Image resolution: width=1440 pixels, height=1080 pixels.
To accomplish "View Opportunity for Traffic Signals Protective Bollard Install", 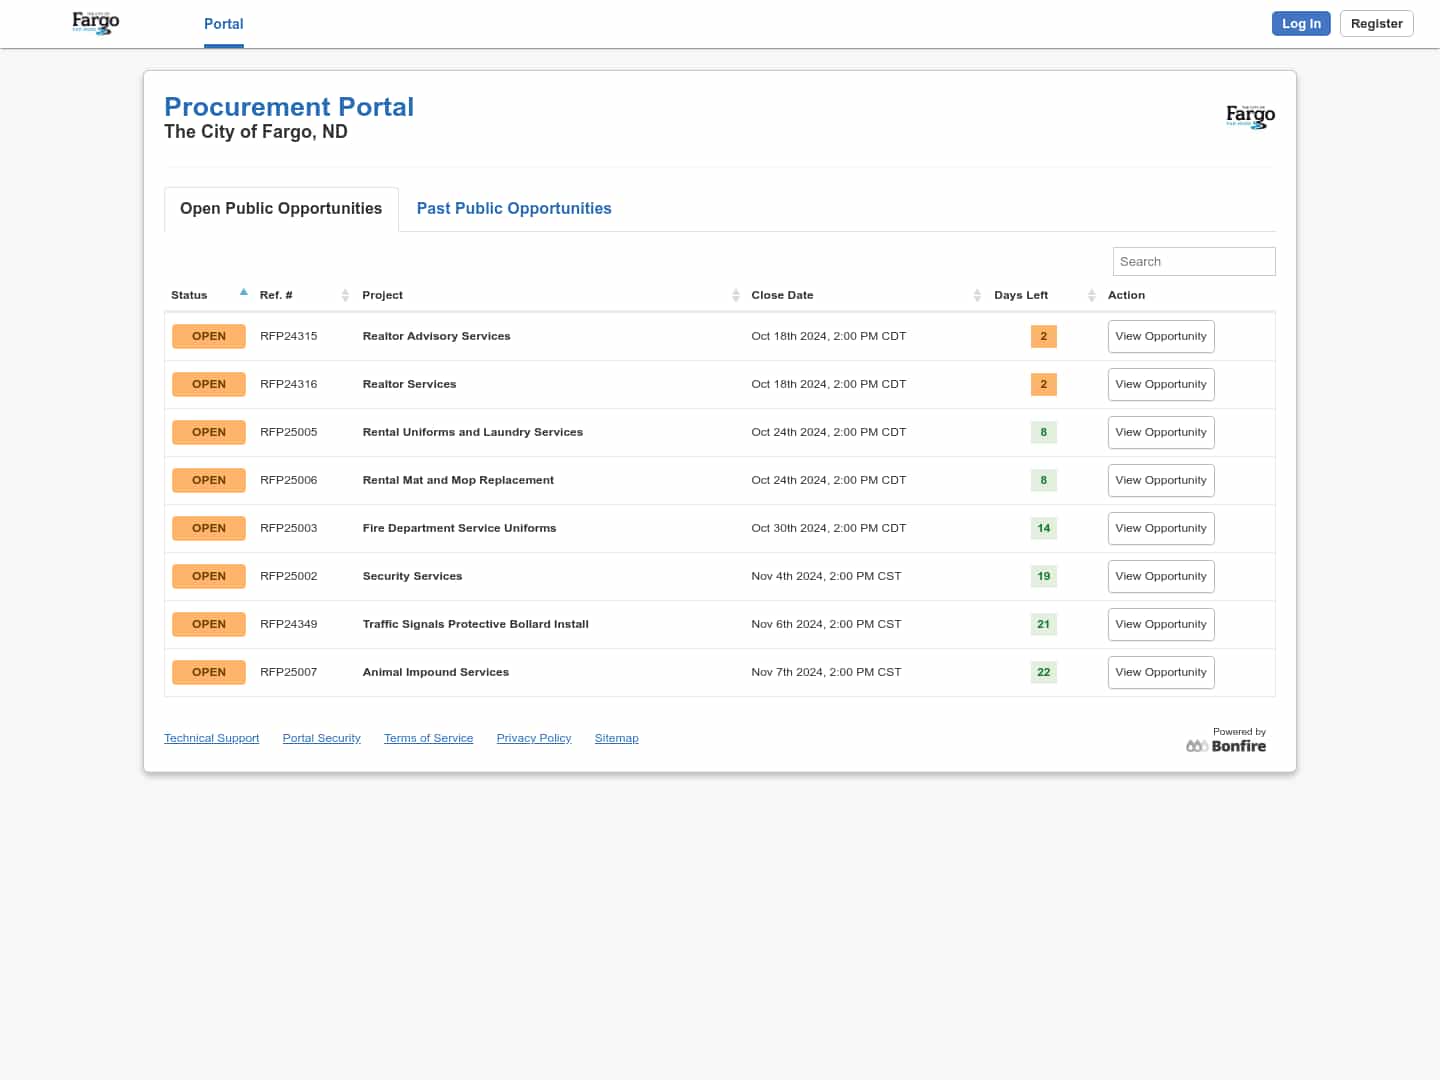I will pyautogui.click(x=1161, y=625).
